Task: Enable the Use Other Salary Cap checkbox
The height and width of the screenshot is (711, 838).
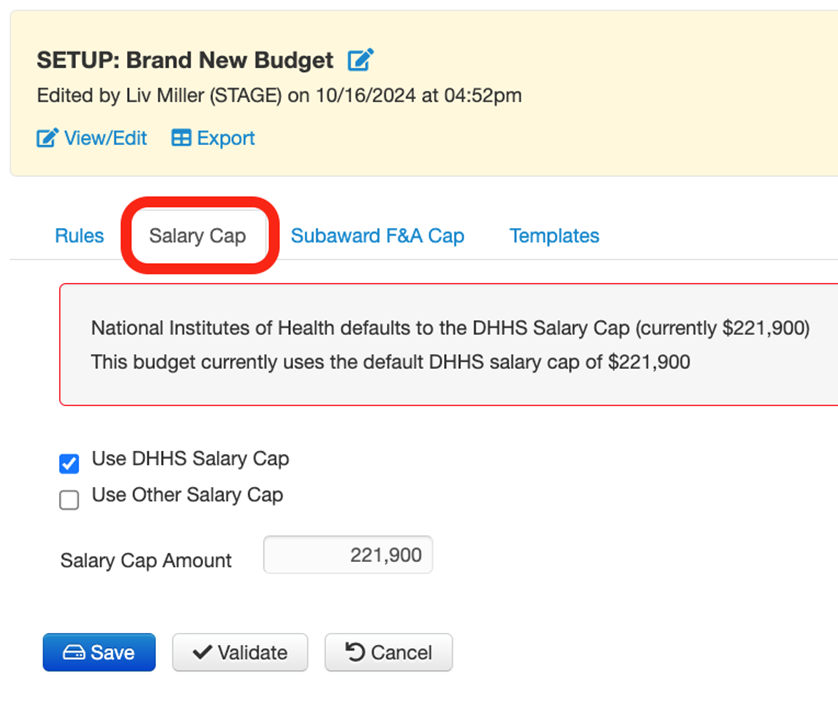Action: click(69, 500)
